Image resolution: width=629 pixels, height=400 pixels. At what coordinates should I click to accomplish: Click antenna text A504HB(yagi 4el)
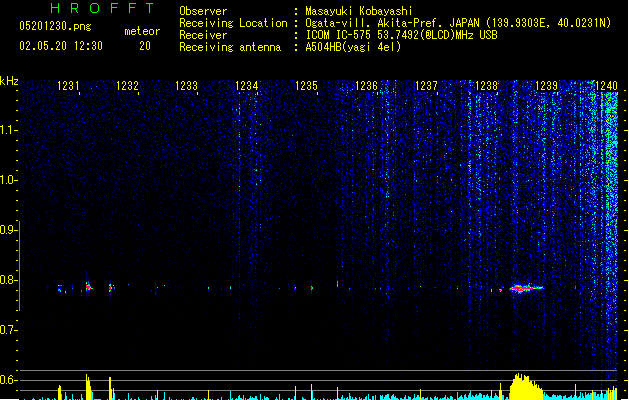[353, 47]
